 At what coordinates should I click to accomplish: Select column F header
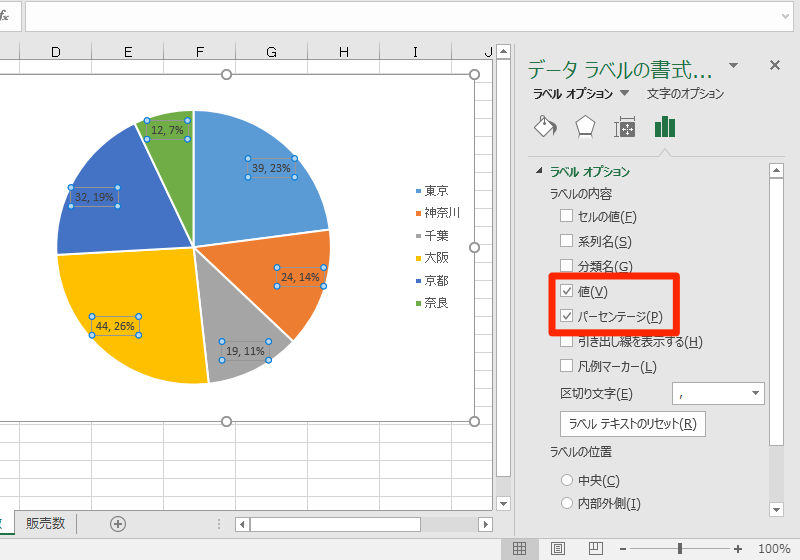[199, 52]
